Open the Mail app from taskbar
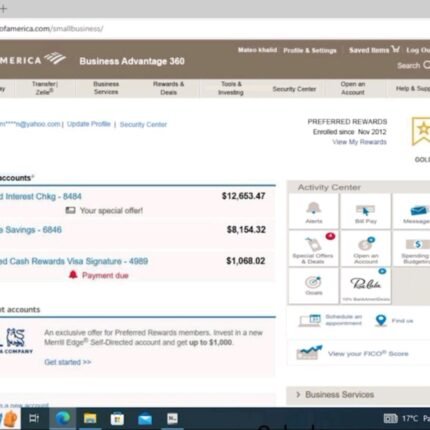430x430 pixels. pos(145,419)
